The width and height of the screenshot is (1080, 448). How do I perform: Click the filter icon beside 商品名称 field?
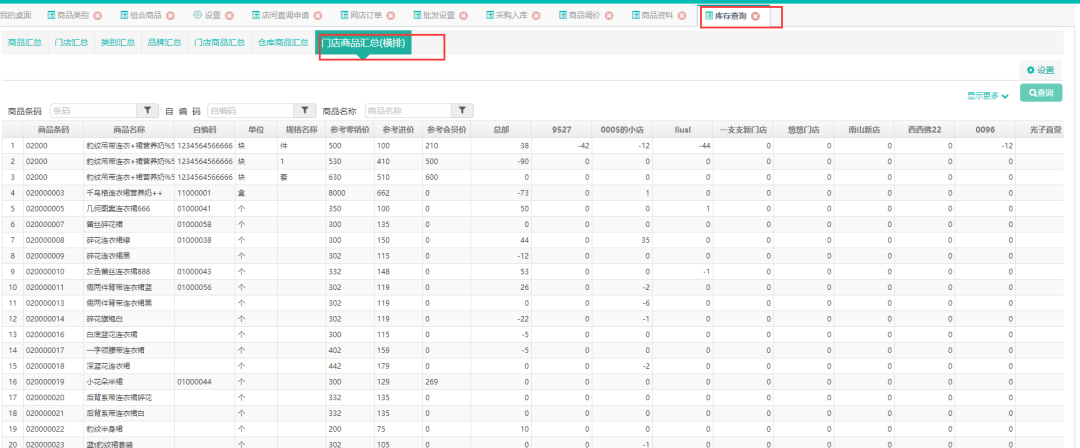460,110
